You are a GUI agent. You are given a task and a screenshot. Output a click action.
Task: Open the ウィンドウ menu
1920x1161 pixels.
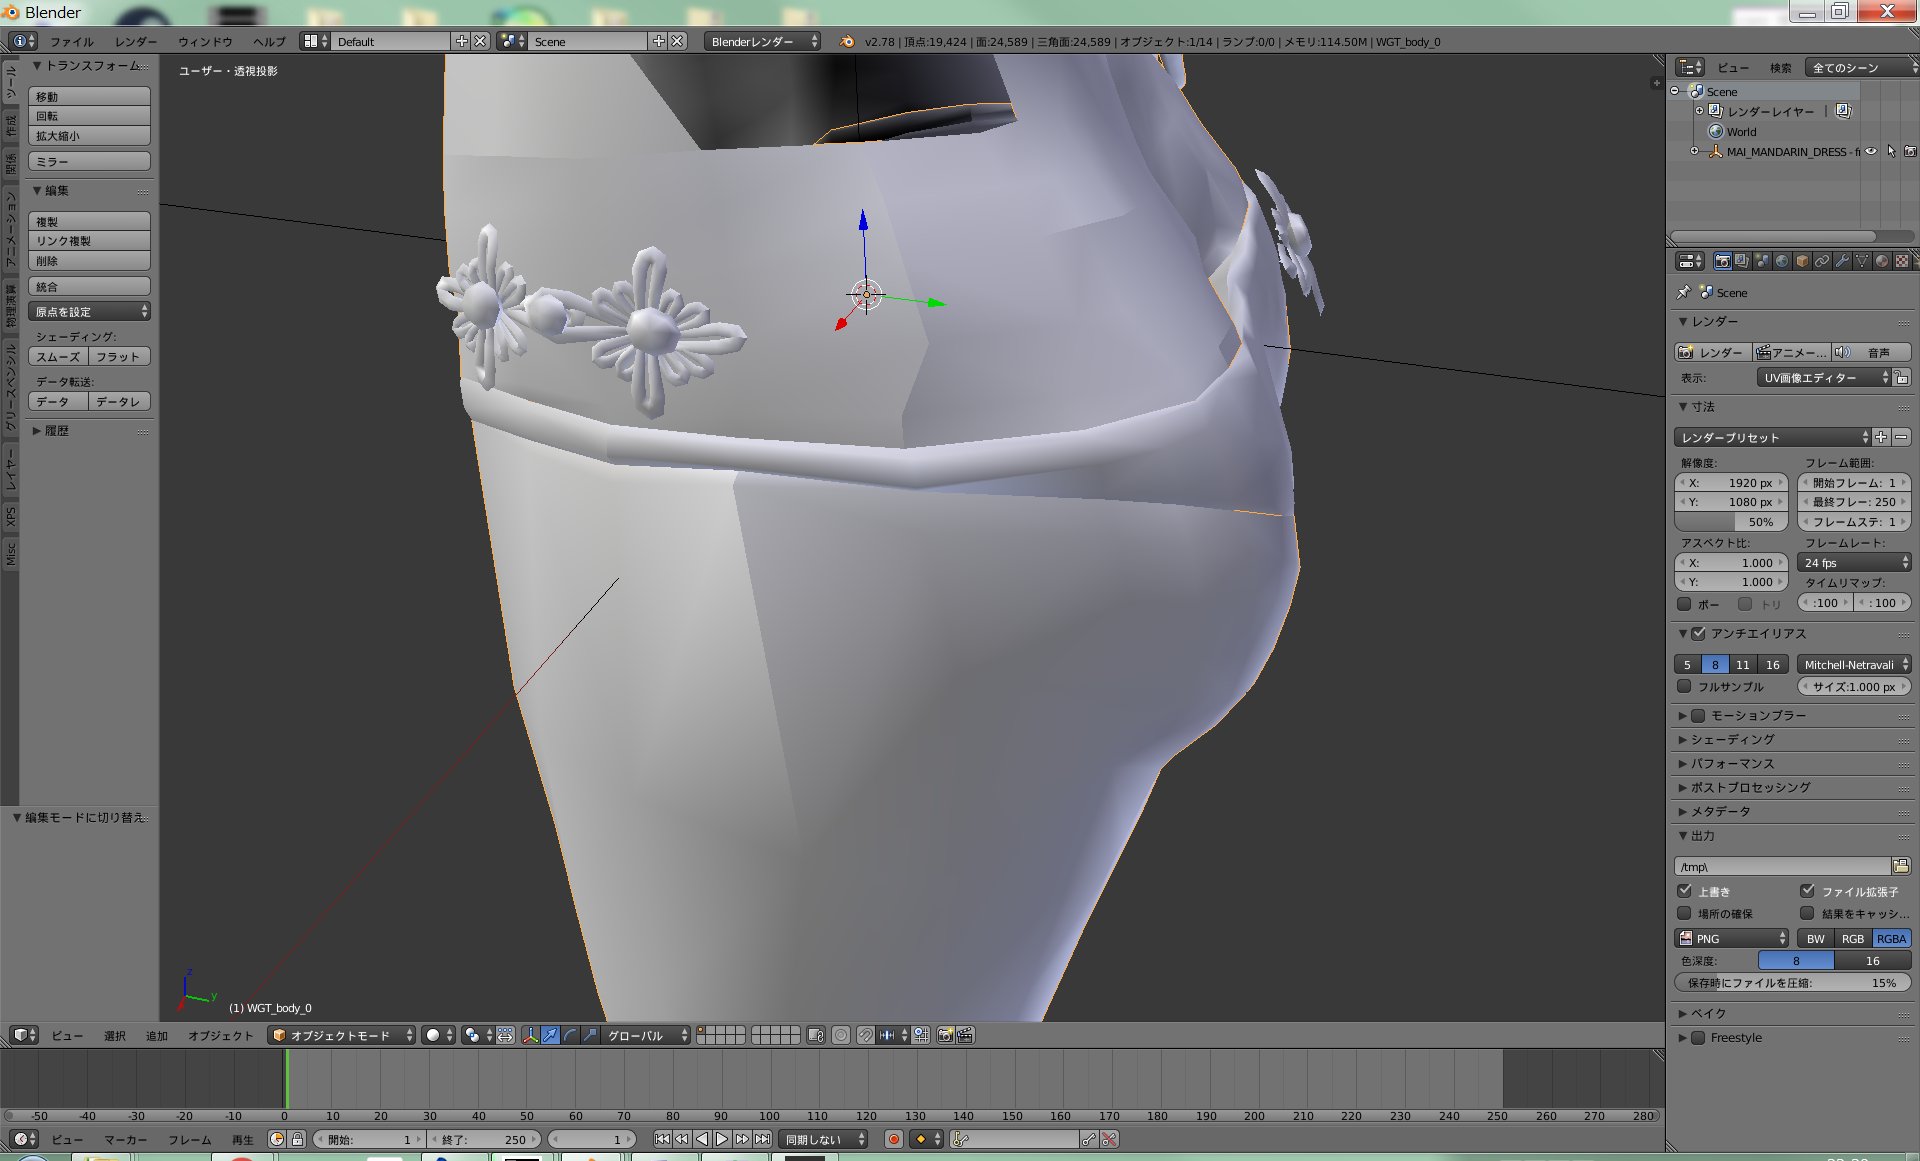point(205,41)
